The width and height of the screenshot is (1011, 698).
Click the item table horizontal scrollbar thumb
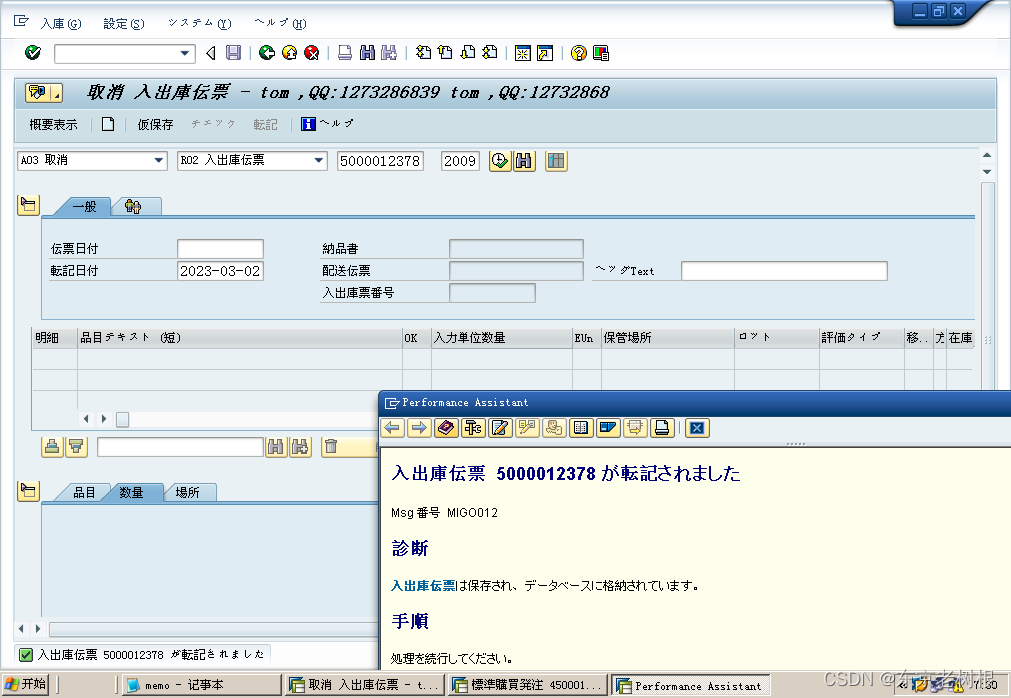(122, 419)
